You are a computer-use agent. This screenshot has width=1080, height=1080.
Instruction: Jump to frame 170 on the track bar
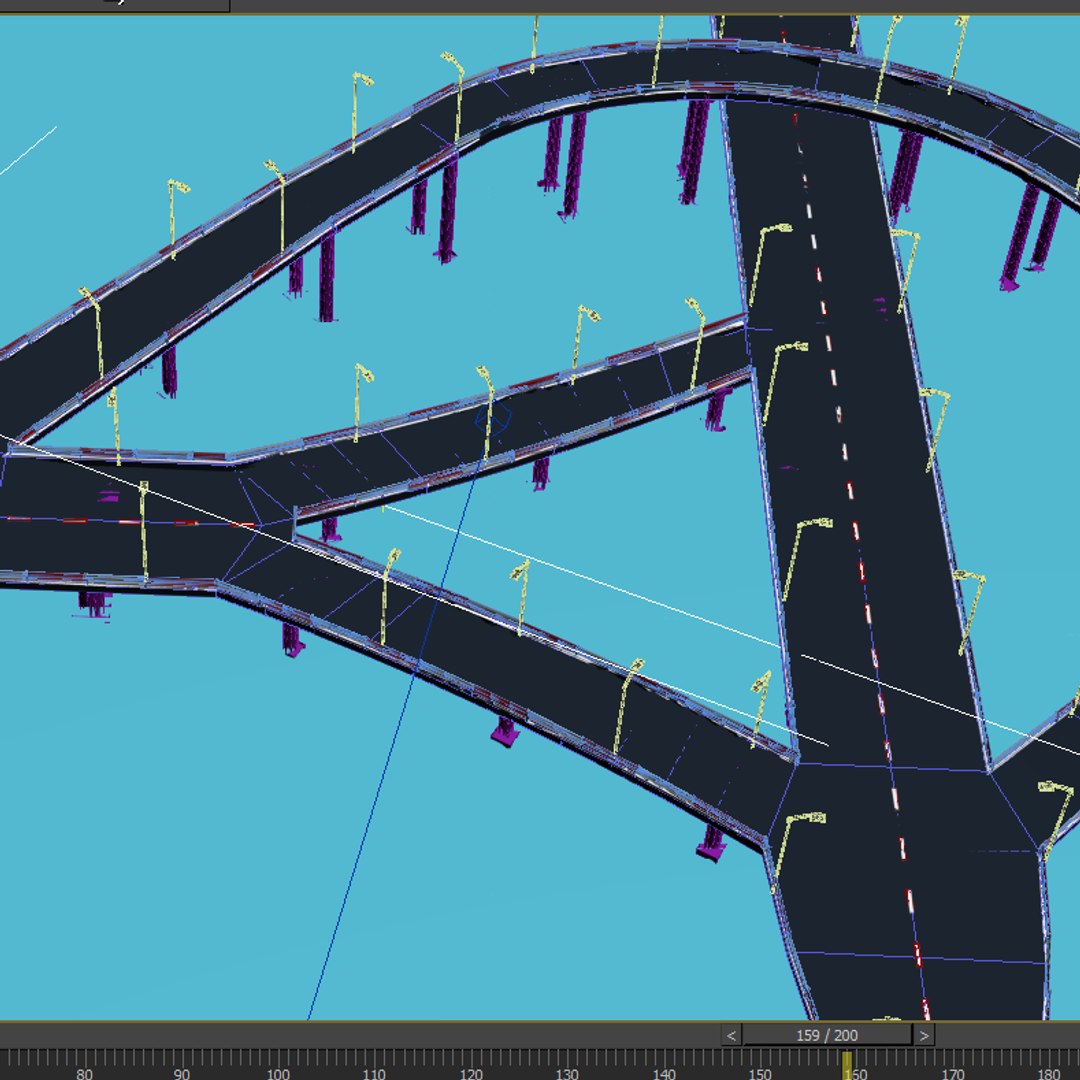point(953,1073)
